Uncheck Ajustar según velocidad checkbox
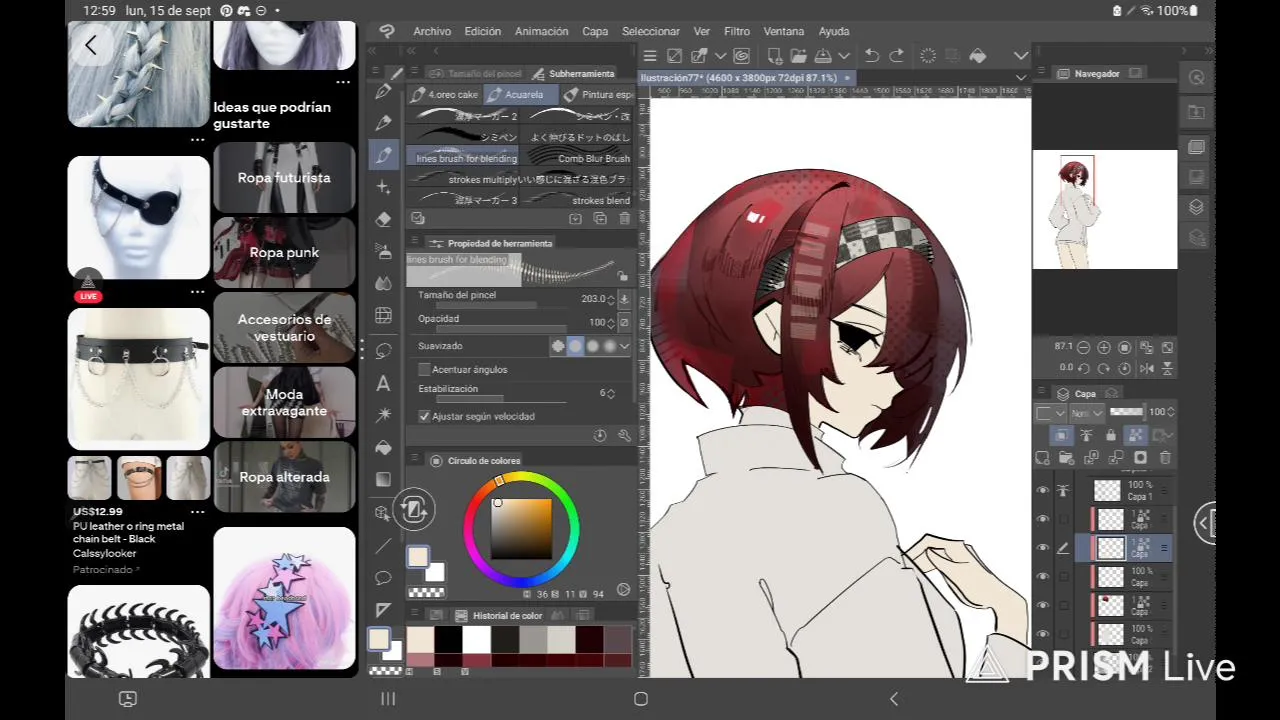Screen dimensions: 1280x720 point(424,416)
